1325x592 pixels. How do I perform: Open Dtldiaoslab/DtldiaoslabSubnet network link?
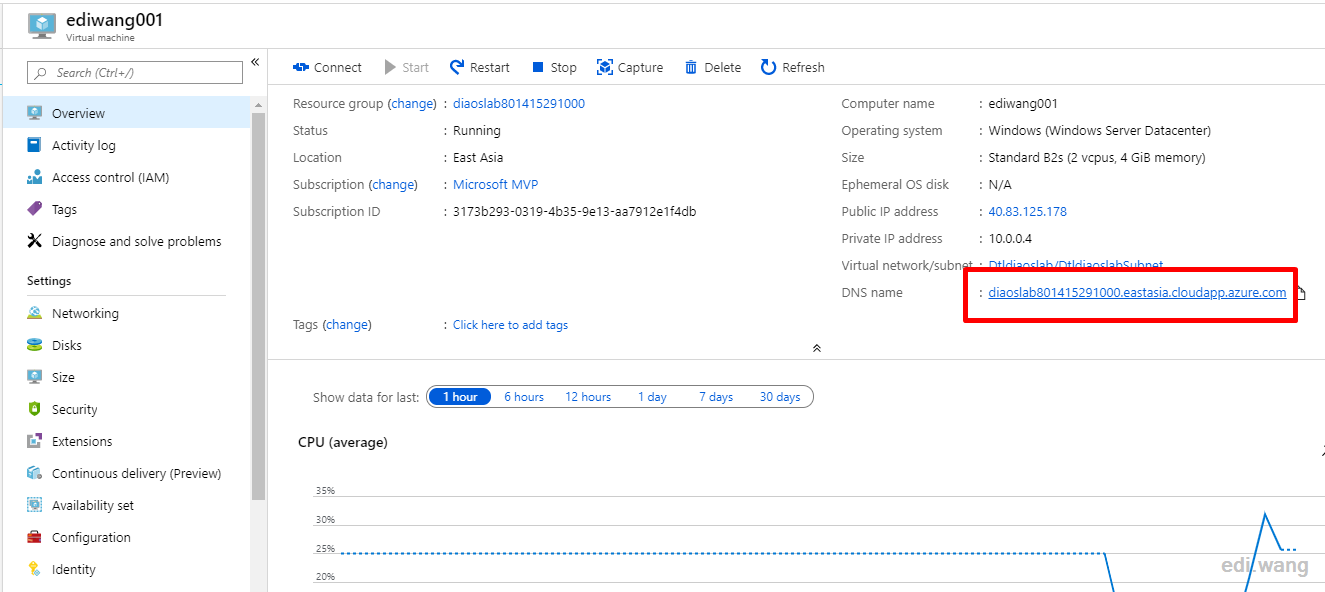1075,265
